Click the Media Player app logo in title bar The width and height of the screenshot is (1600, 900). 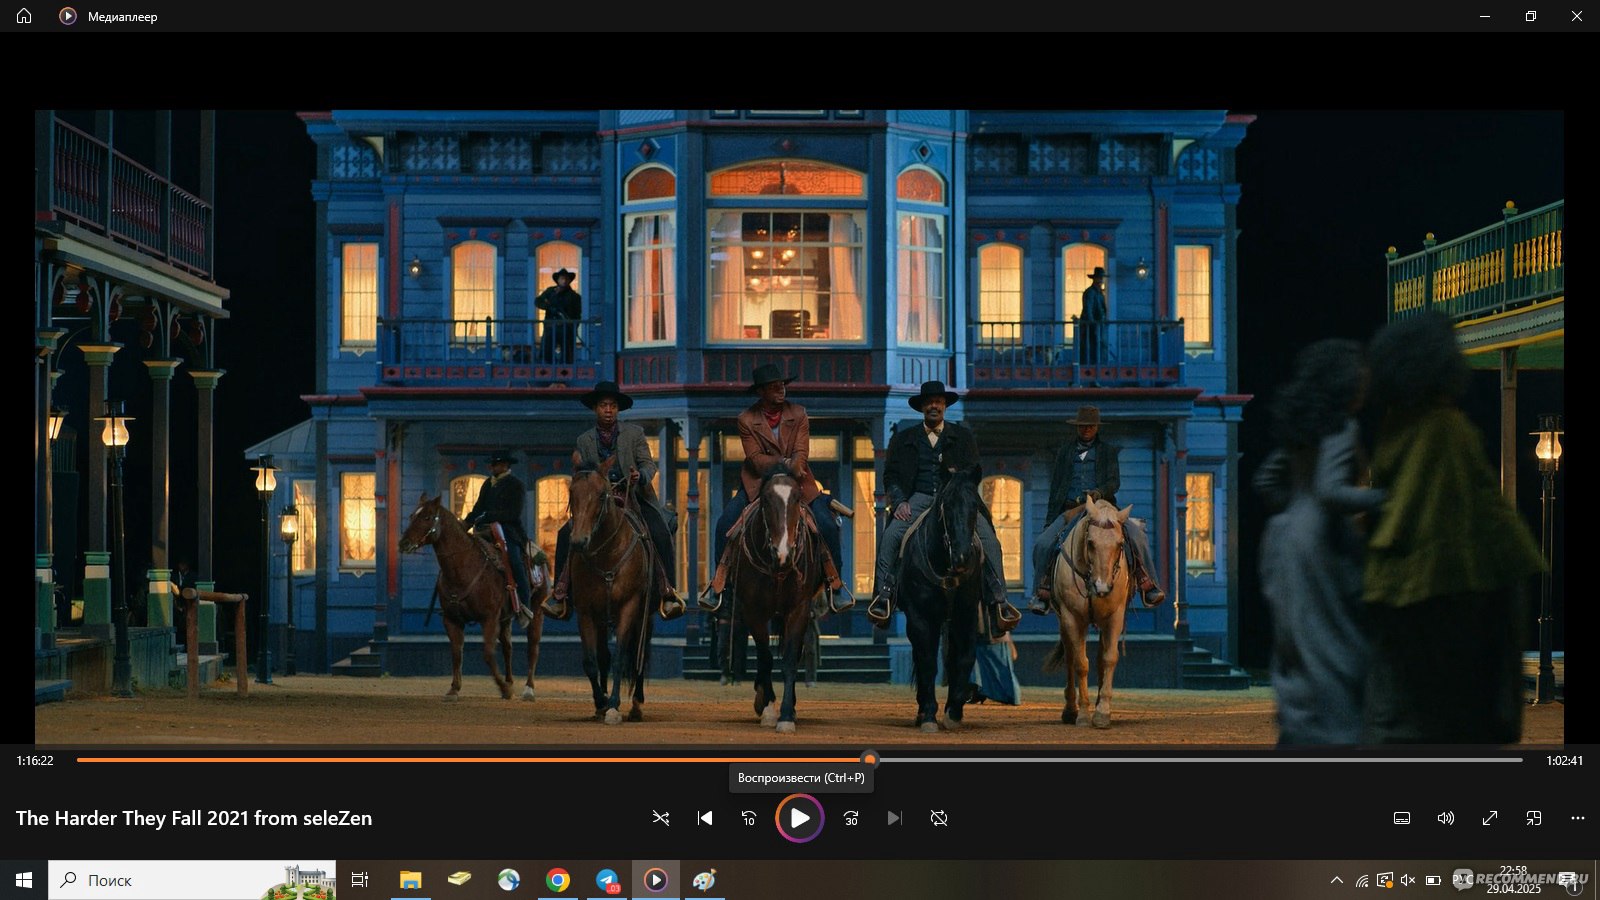pos(68,16)
